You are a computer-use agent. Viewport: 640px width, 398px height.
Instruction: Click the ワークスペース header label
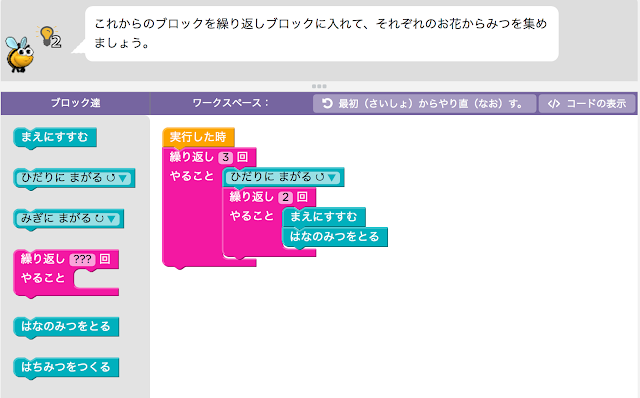pos(231,103)
